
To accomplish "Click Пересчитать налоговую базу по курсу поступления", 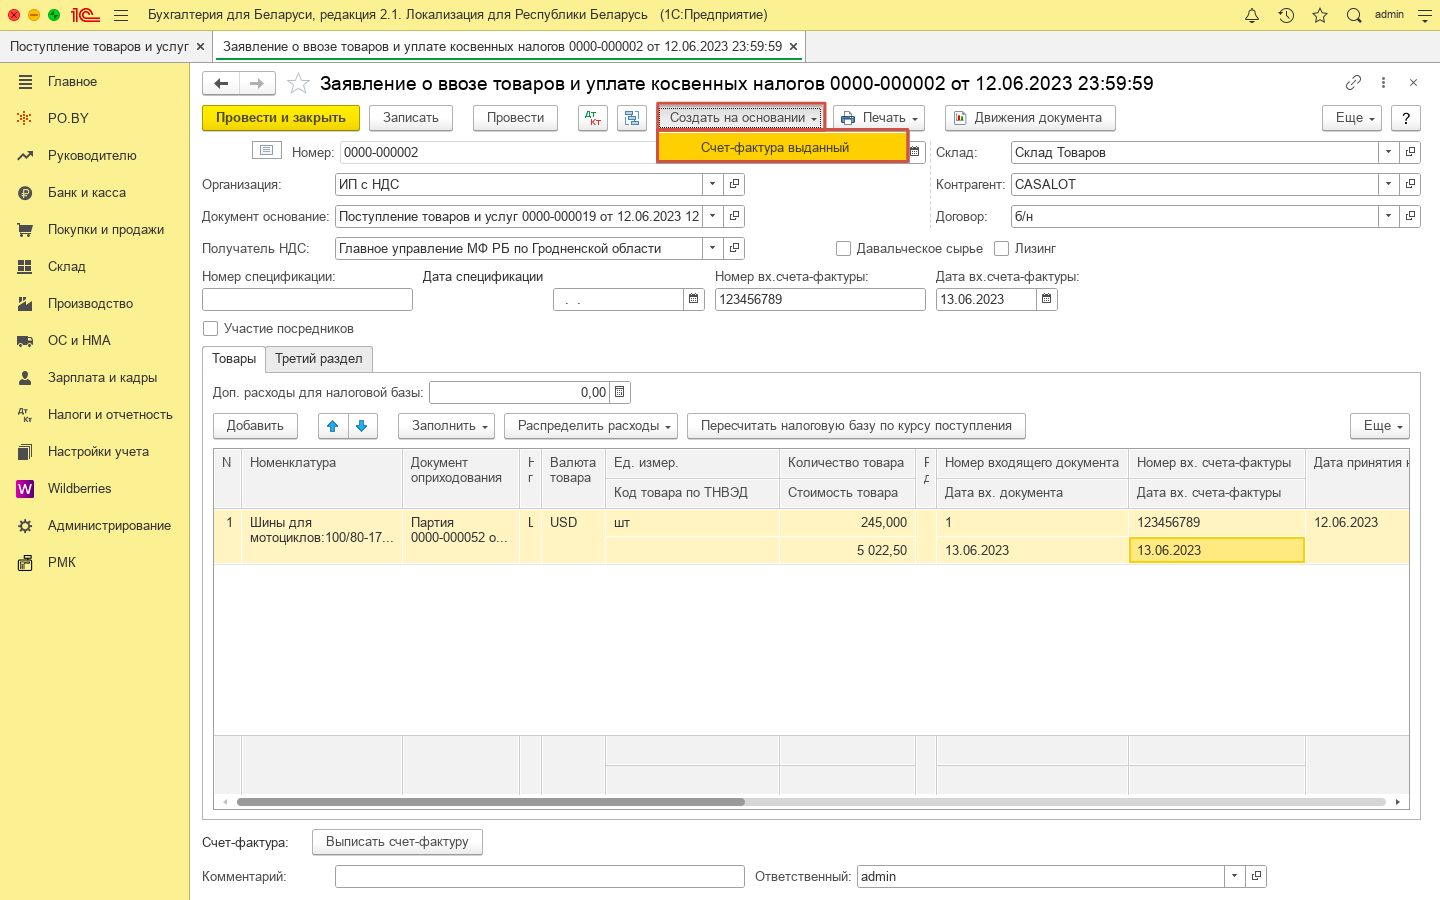I will 856,426.
